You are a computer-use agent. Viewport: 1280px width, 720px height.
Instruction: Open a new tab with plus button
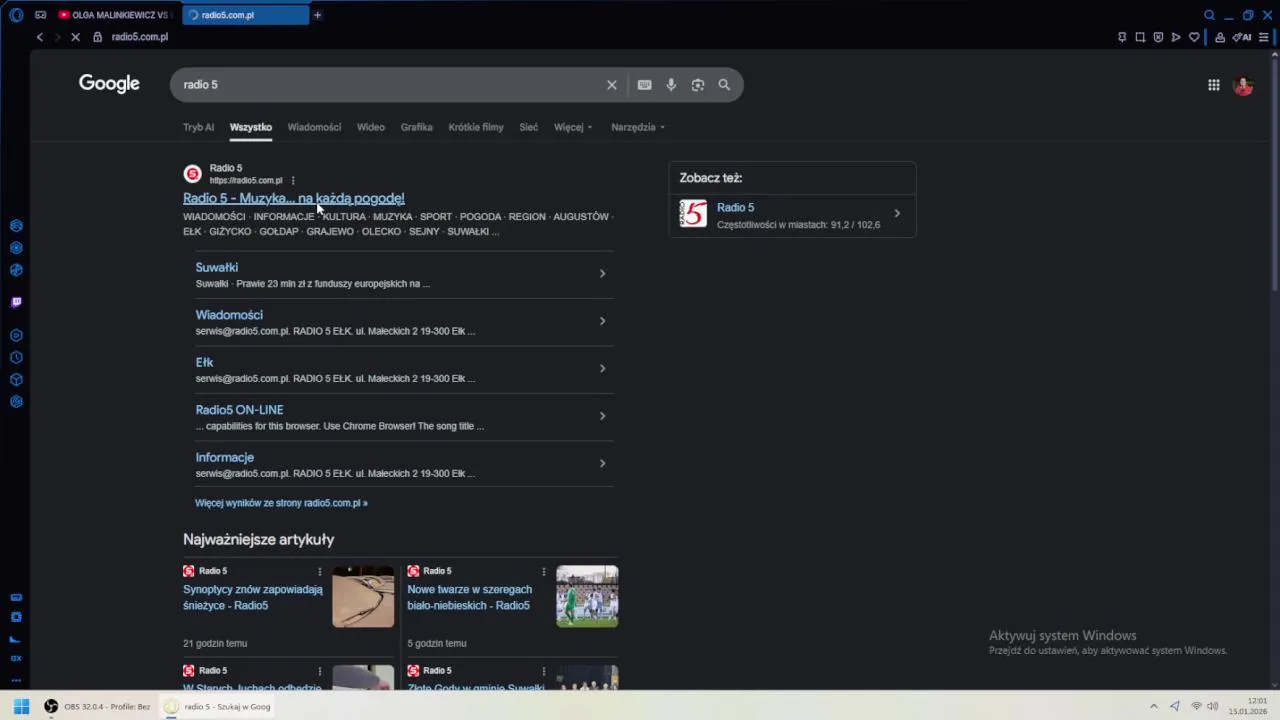pyautogui.click(x=317, y=15)
